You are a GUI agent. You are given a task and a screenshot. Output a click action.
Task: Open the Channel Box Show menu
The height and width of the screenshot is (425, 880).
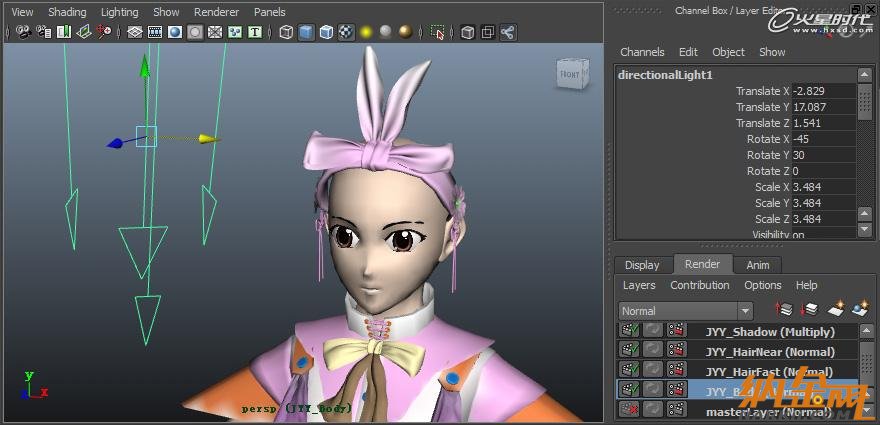[772, 52]
